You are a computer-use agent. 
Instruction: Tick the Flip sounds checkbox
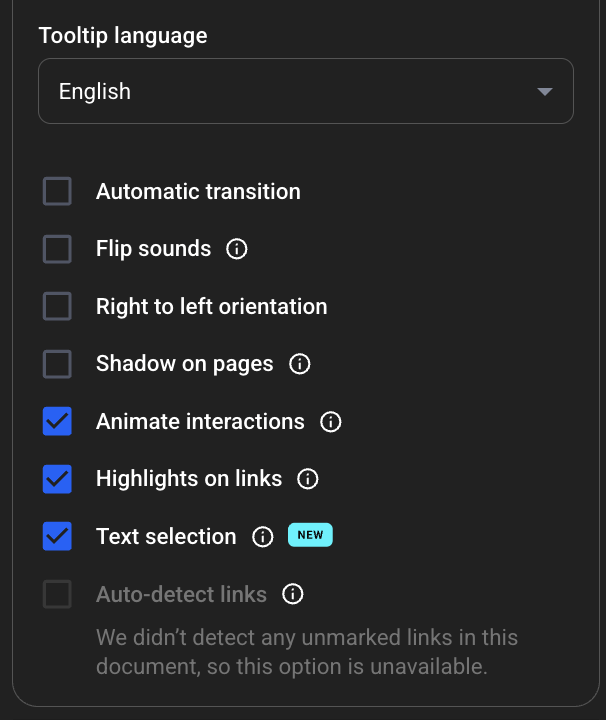click(57, 249)
